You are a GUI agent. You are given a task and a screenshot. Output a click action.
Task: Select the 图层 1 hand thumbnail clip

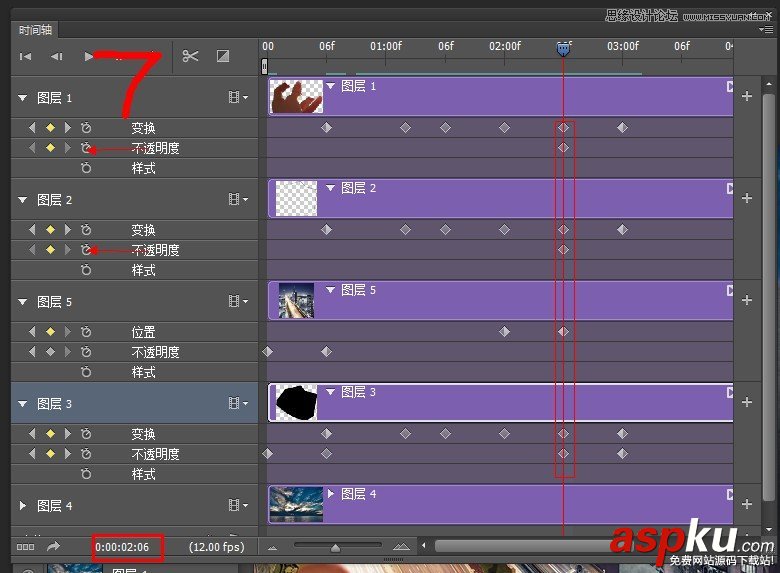pyautogui.click(x=296, y=96)
